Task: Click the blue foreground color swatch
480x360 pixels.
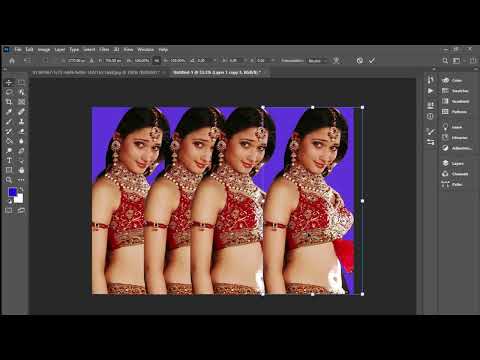Action: 12,192
